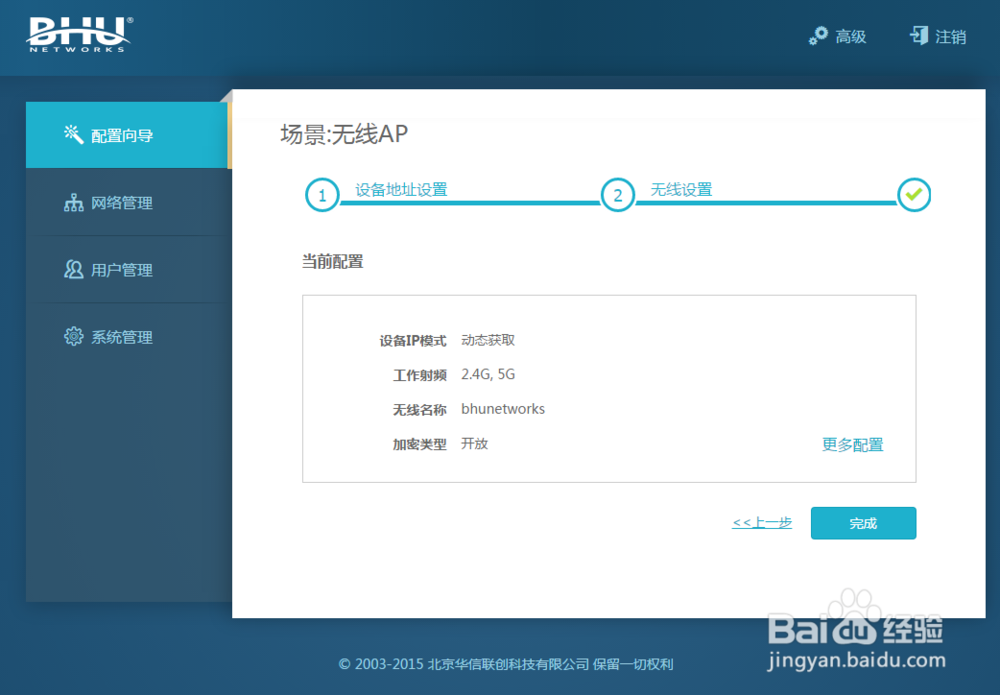Click the magic wand wizard icon
This screenshot has width=1000, height=695.
point(73,135)
